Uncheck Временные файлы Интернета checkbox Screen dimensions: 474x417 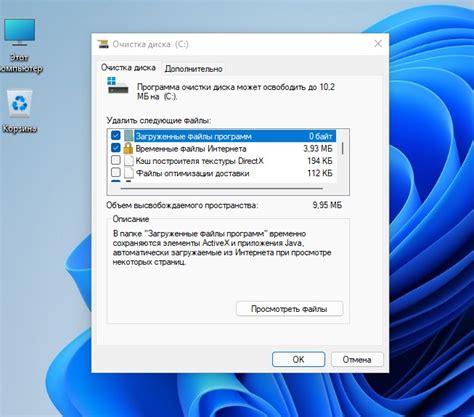tap(116, 148)
